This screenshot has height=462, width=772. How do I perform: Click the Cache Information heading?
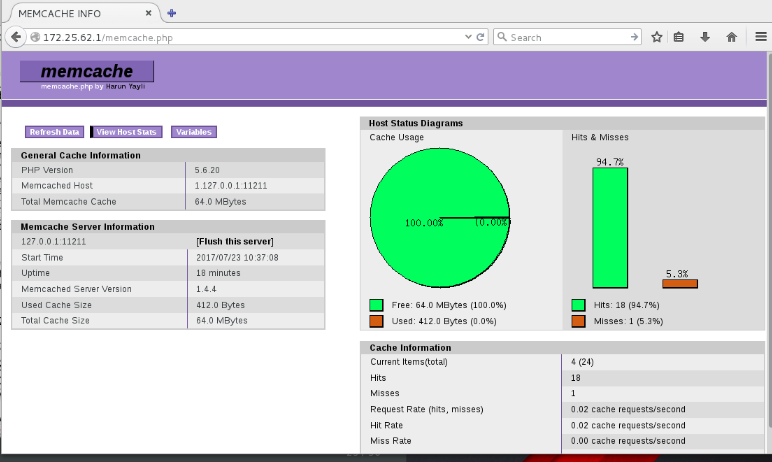[x=410, y=348]
